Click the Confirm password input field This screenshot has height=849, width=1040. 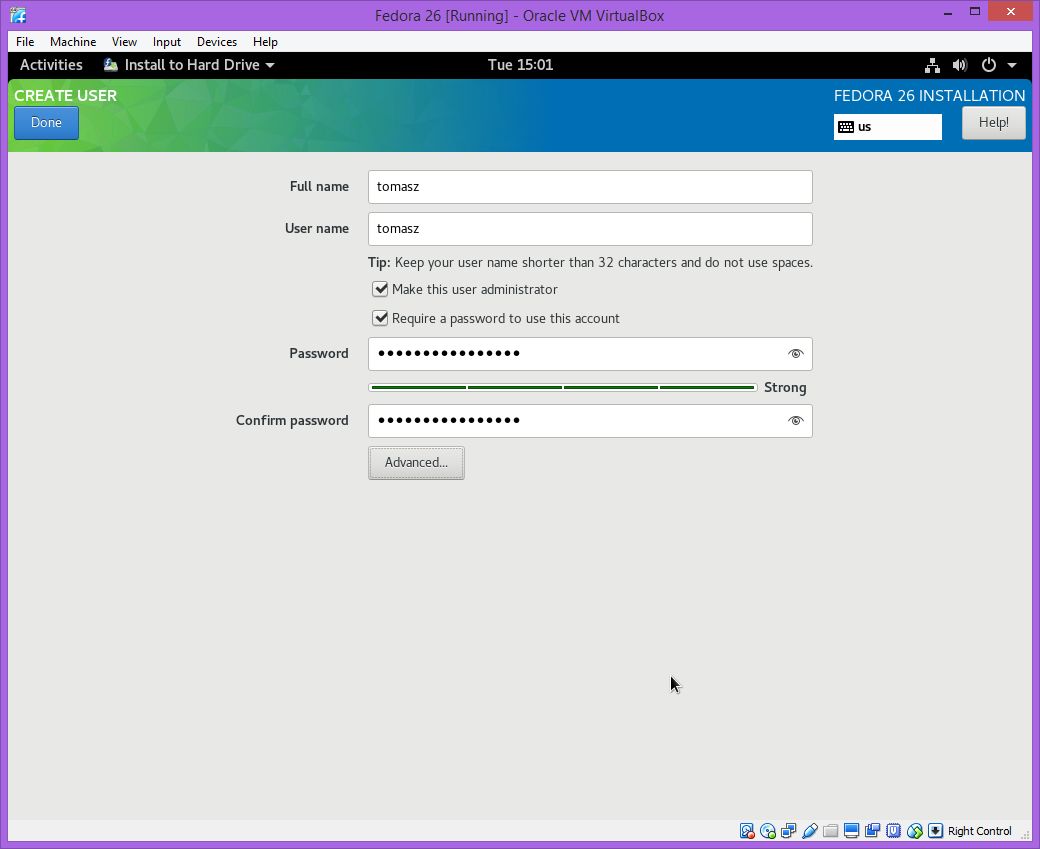pos(590,421)
